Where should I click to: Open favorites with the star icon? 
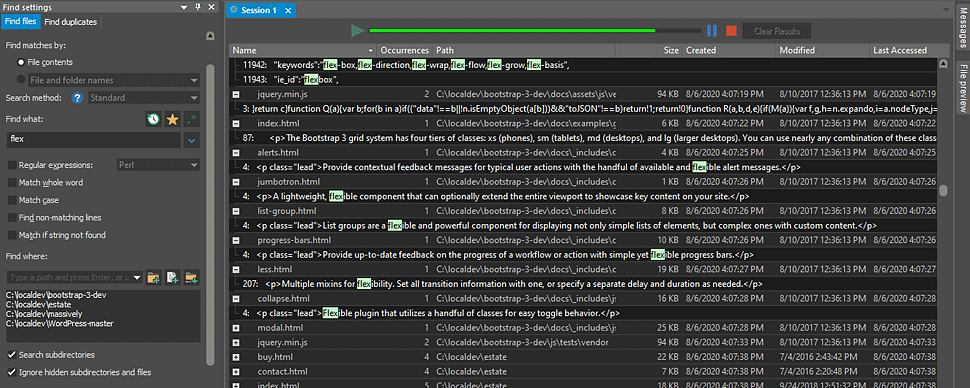[173, 119]
